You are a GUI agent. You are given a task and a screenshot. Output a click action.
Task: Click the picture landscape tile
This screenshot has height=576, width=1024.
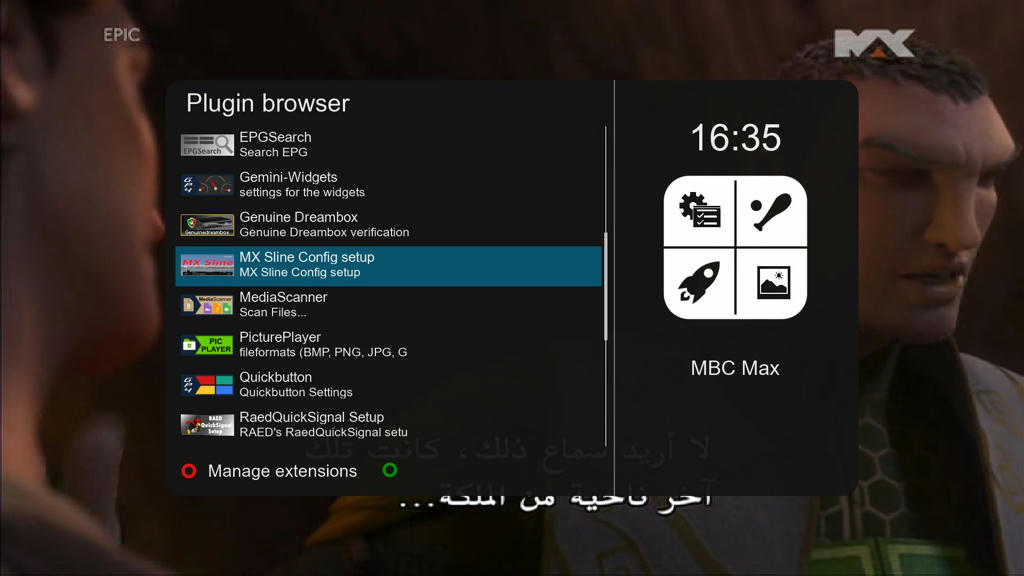click(x=771, y=283)
